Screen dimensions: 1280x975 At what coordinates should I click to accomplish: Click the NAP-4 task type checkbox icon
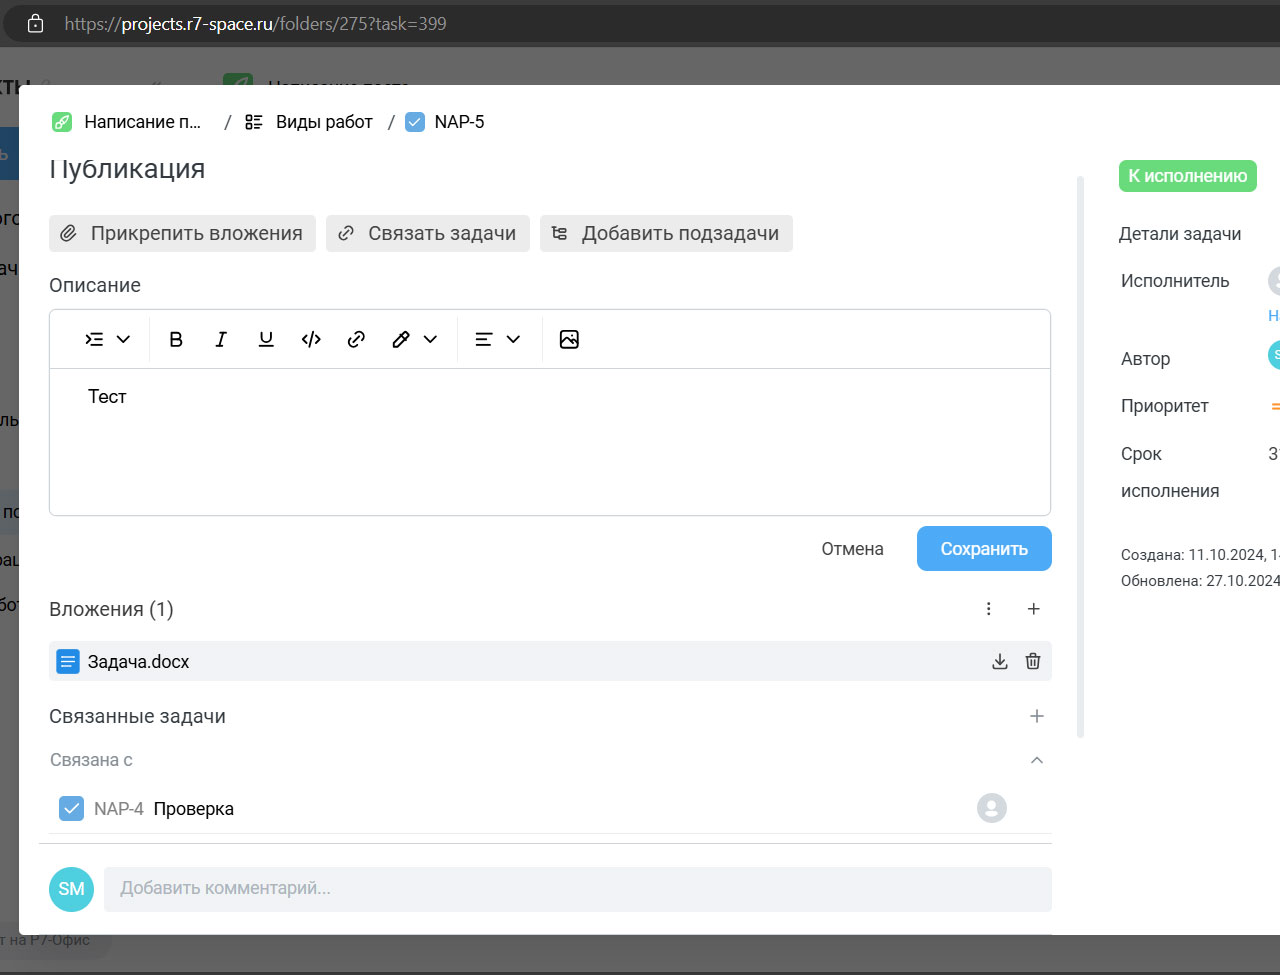click(x=71, y=808)
